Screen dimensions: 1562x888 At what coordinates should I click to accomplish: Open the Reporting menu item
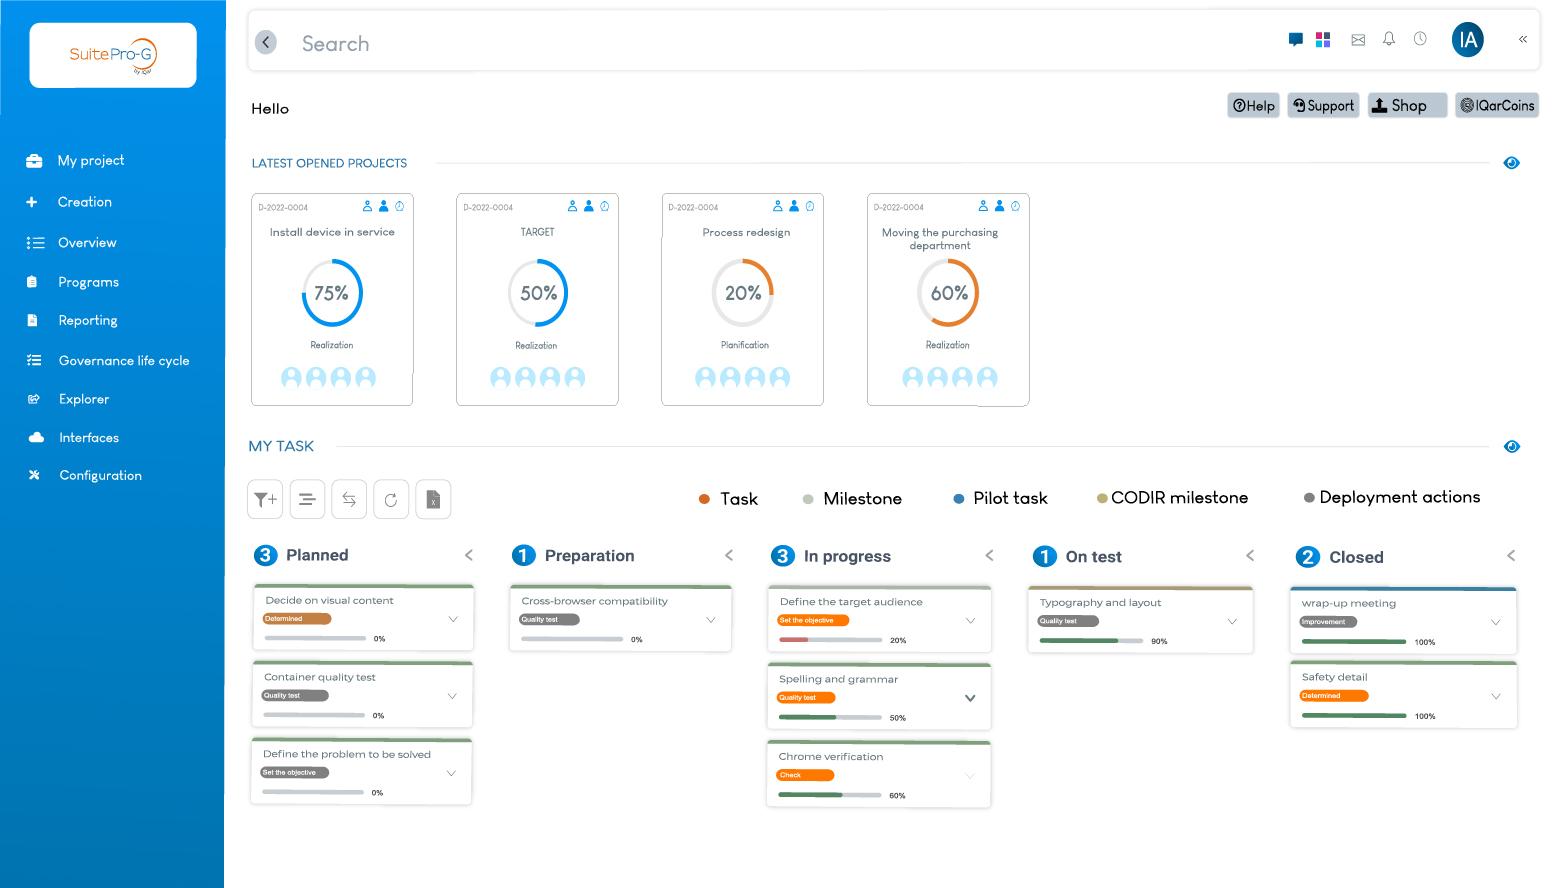(88, 320)
